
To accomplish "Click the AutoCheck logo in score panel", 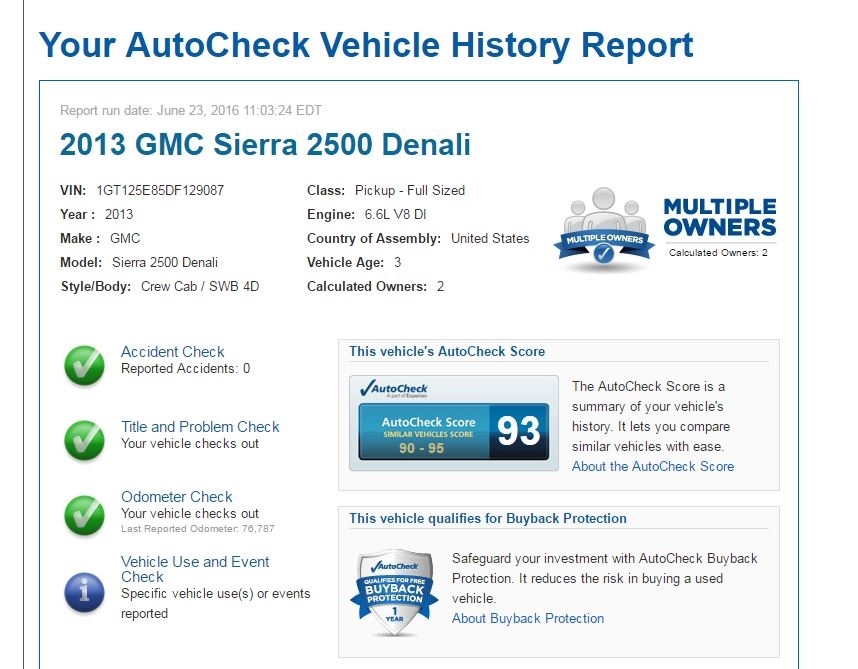I will tap(394, 389).
